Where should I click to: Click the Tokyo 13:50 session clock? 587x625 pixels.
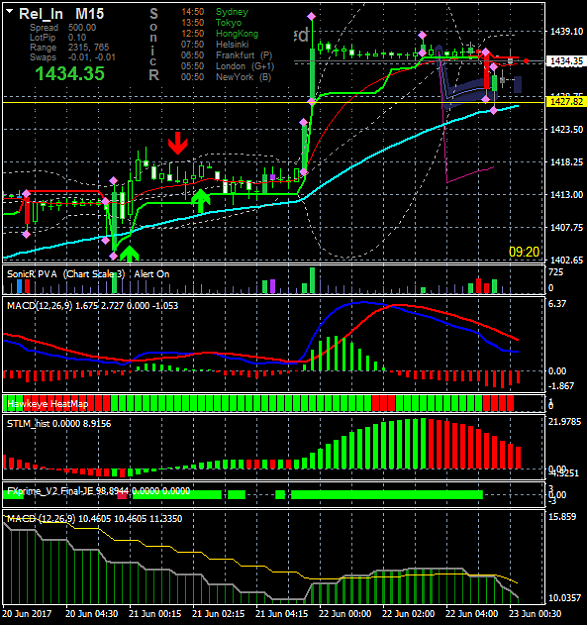pos(211,23)
